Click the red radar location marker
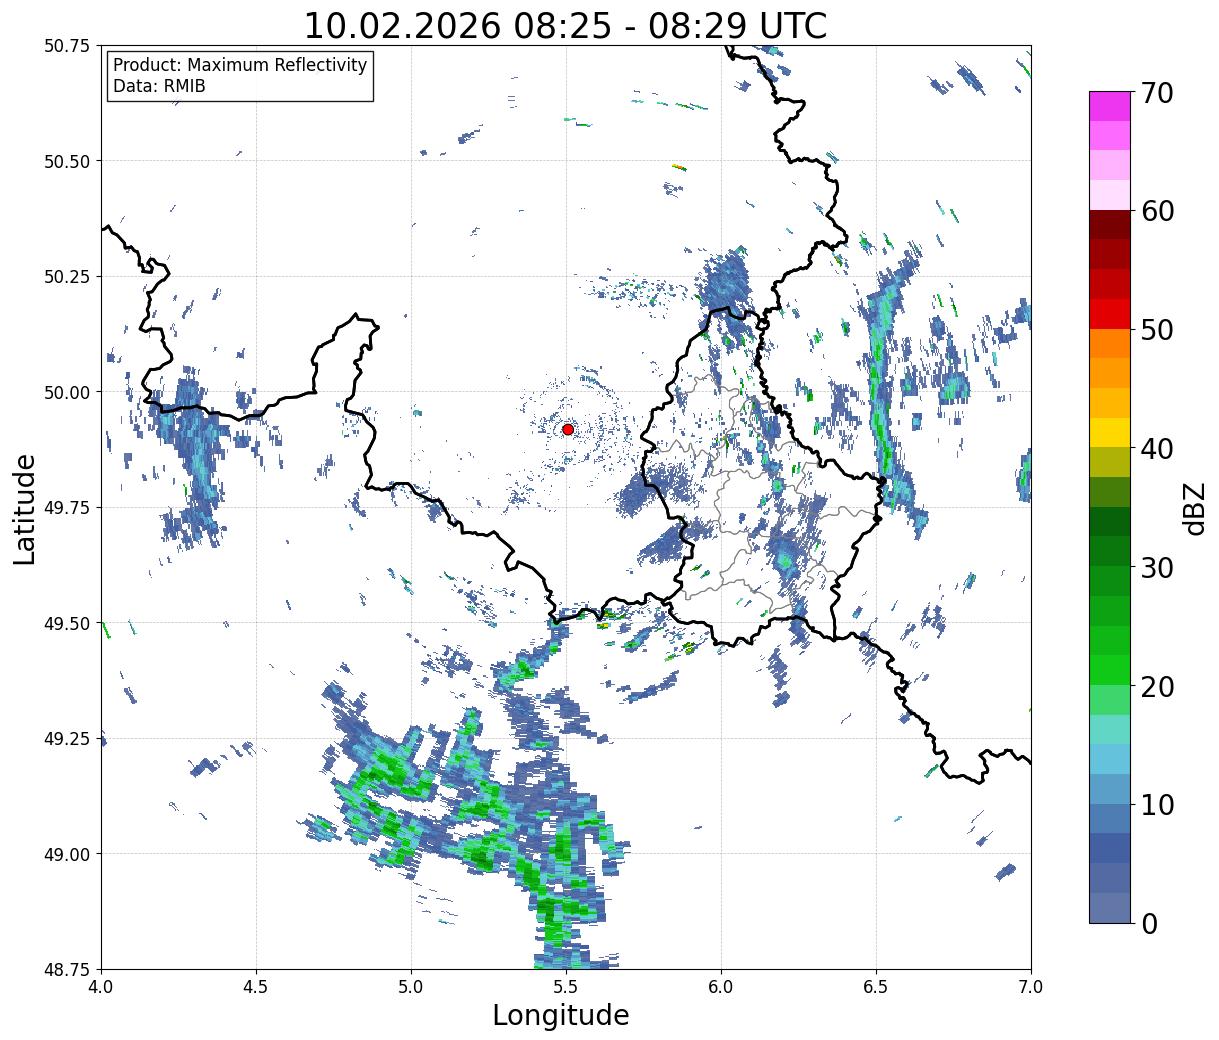 click(x=568, y=429)
